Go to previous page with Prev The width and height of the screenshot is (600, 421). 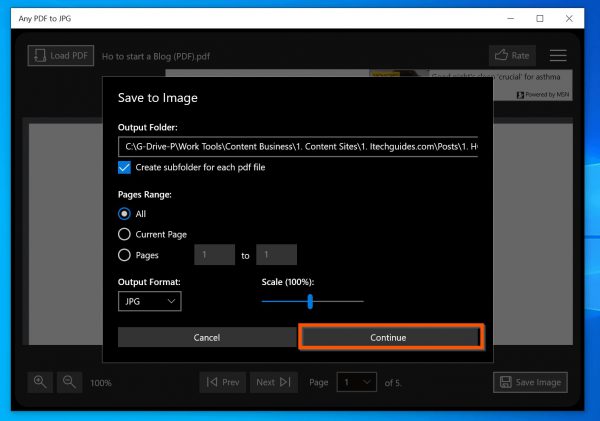coord(223,382)
